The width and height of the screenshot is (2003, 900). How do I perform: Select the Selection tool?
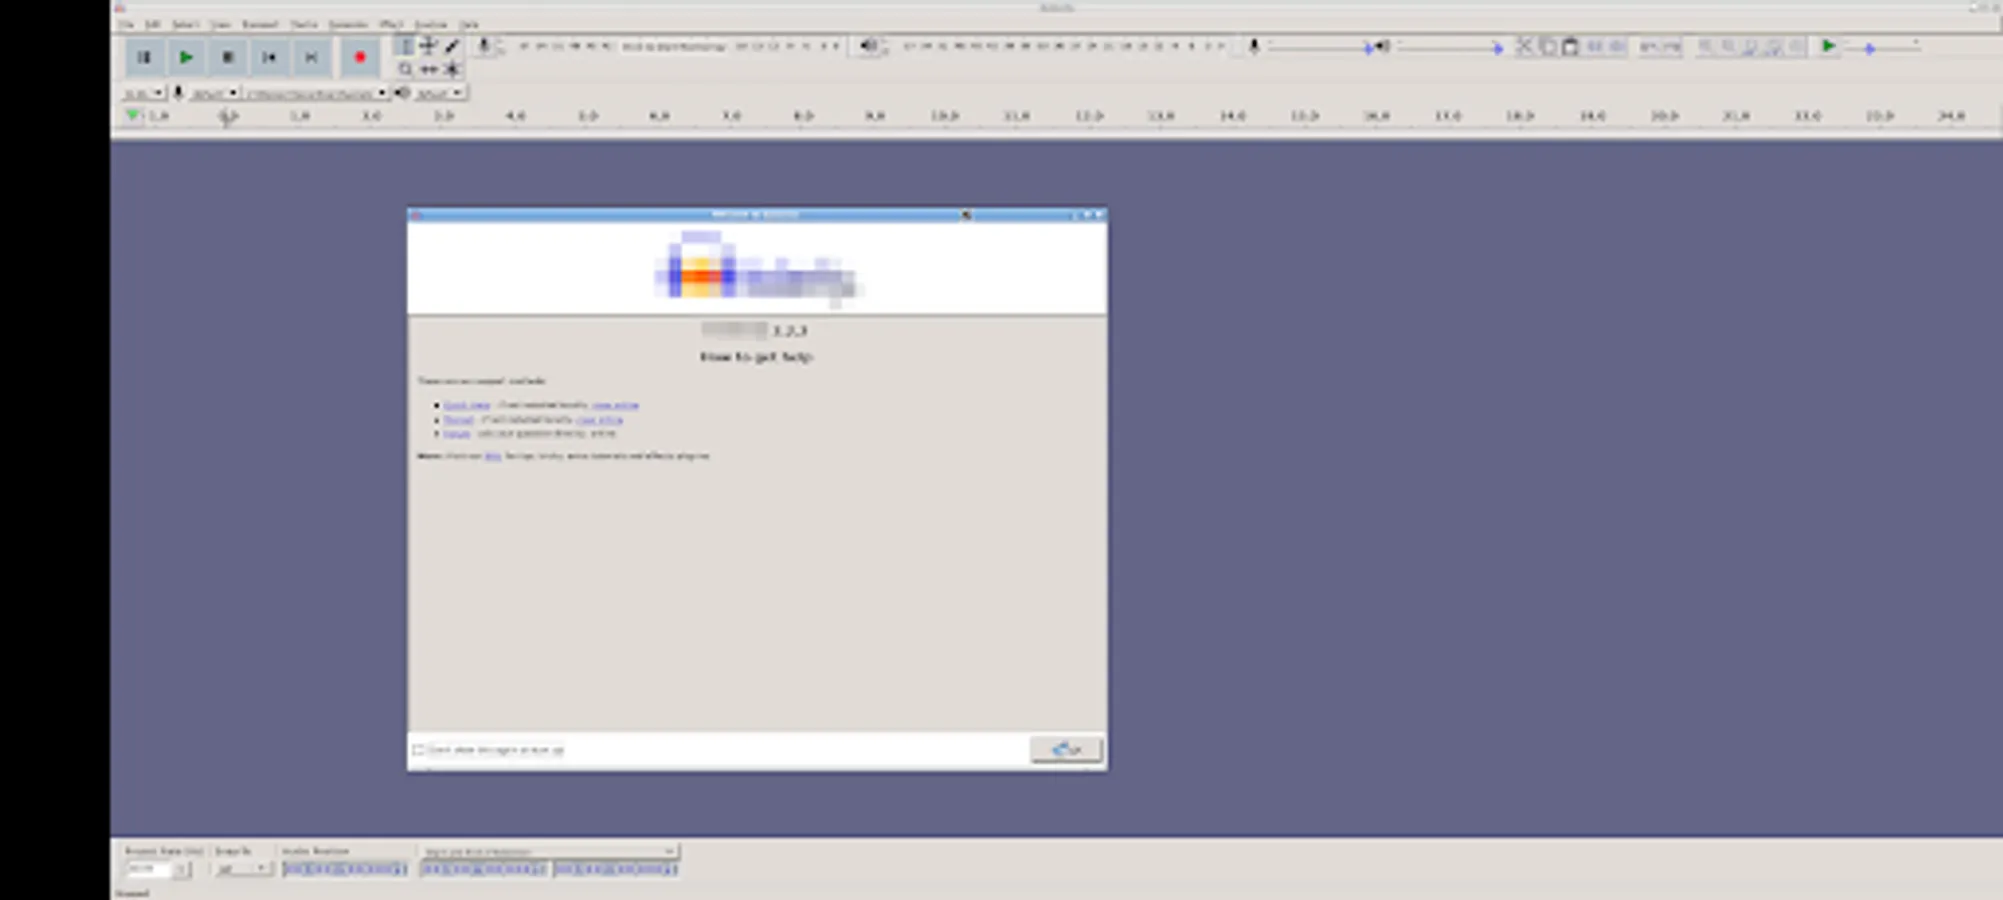coord(405,46)
